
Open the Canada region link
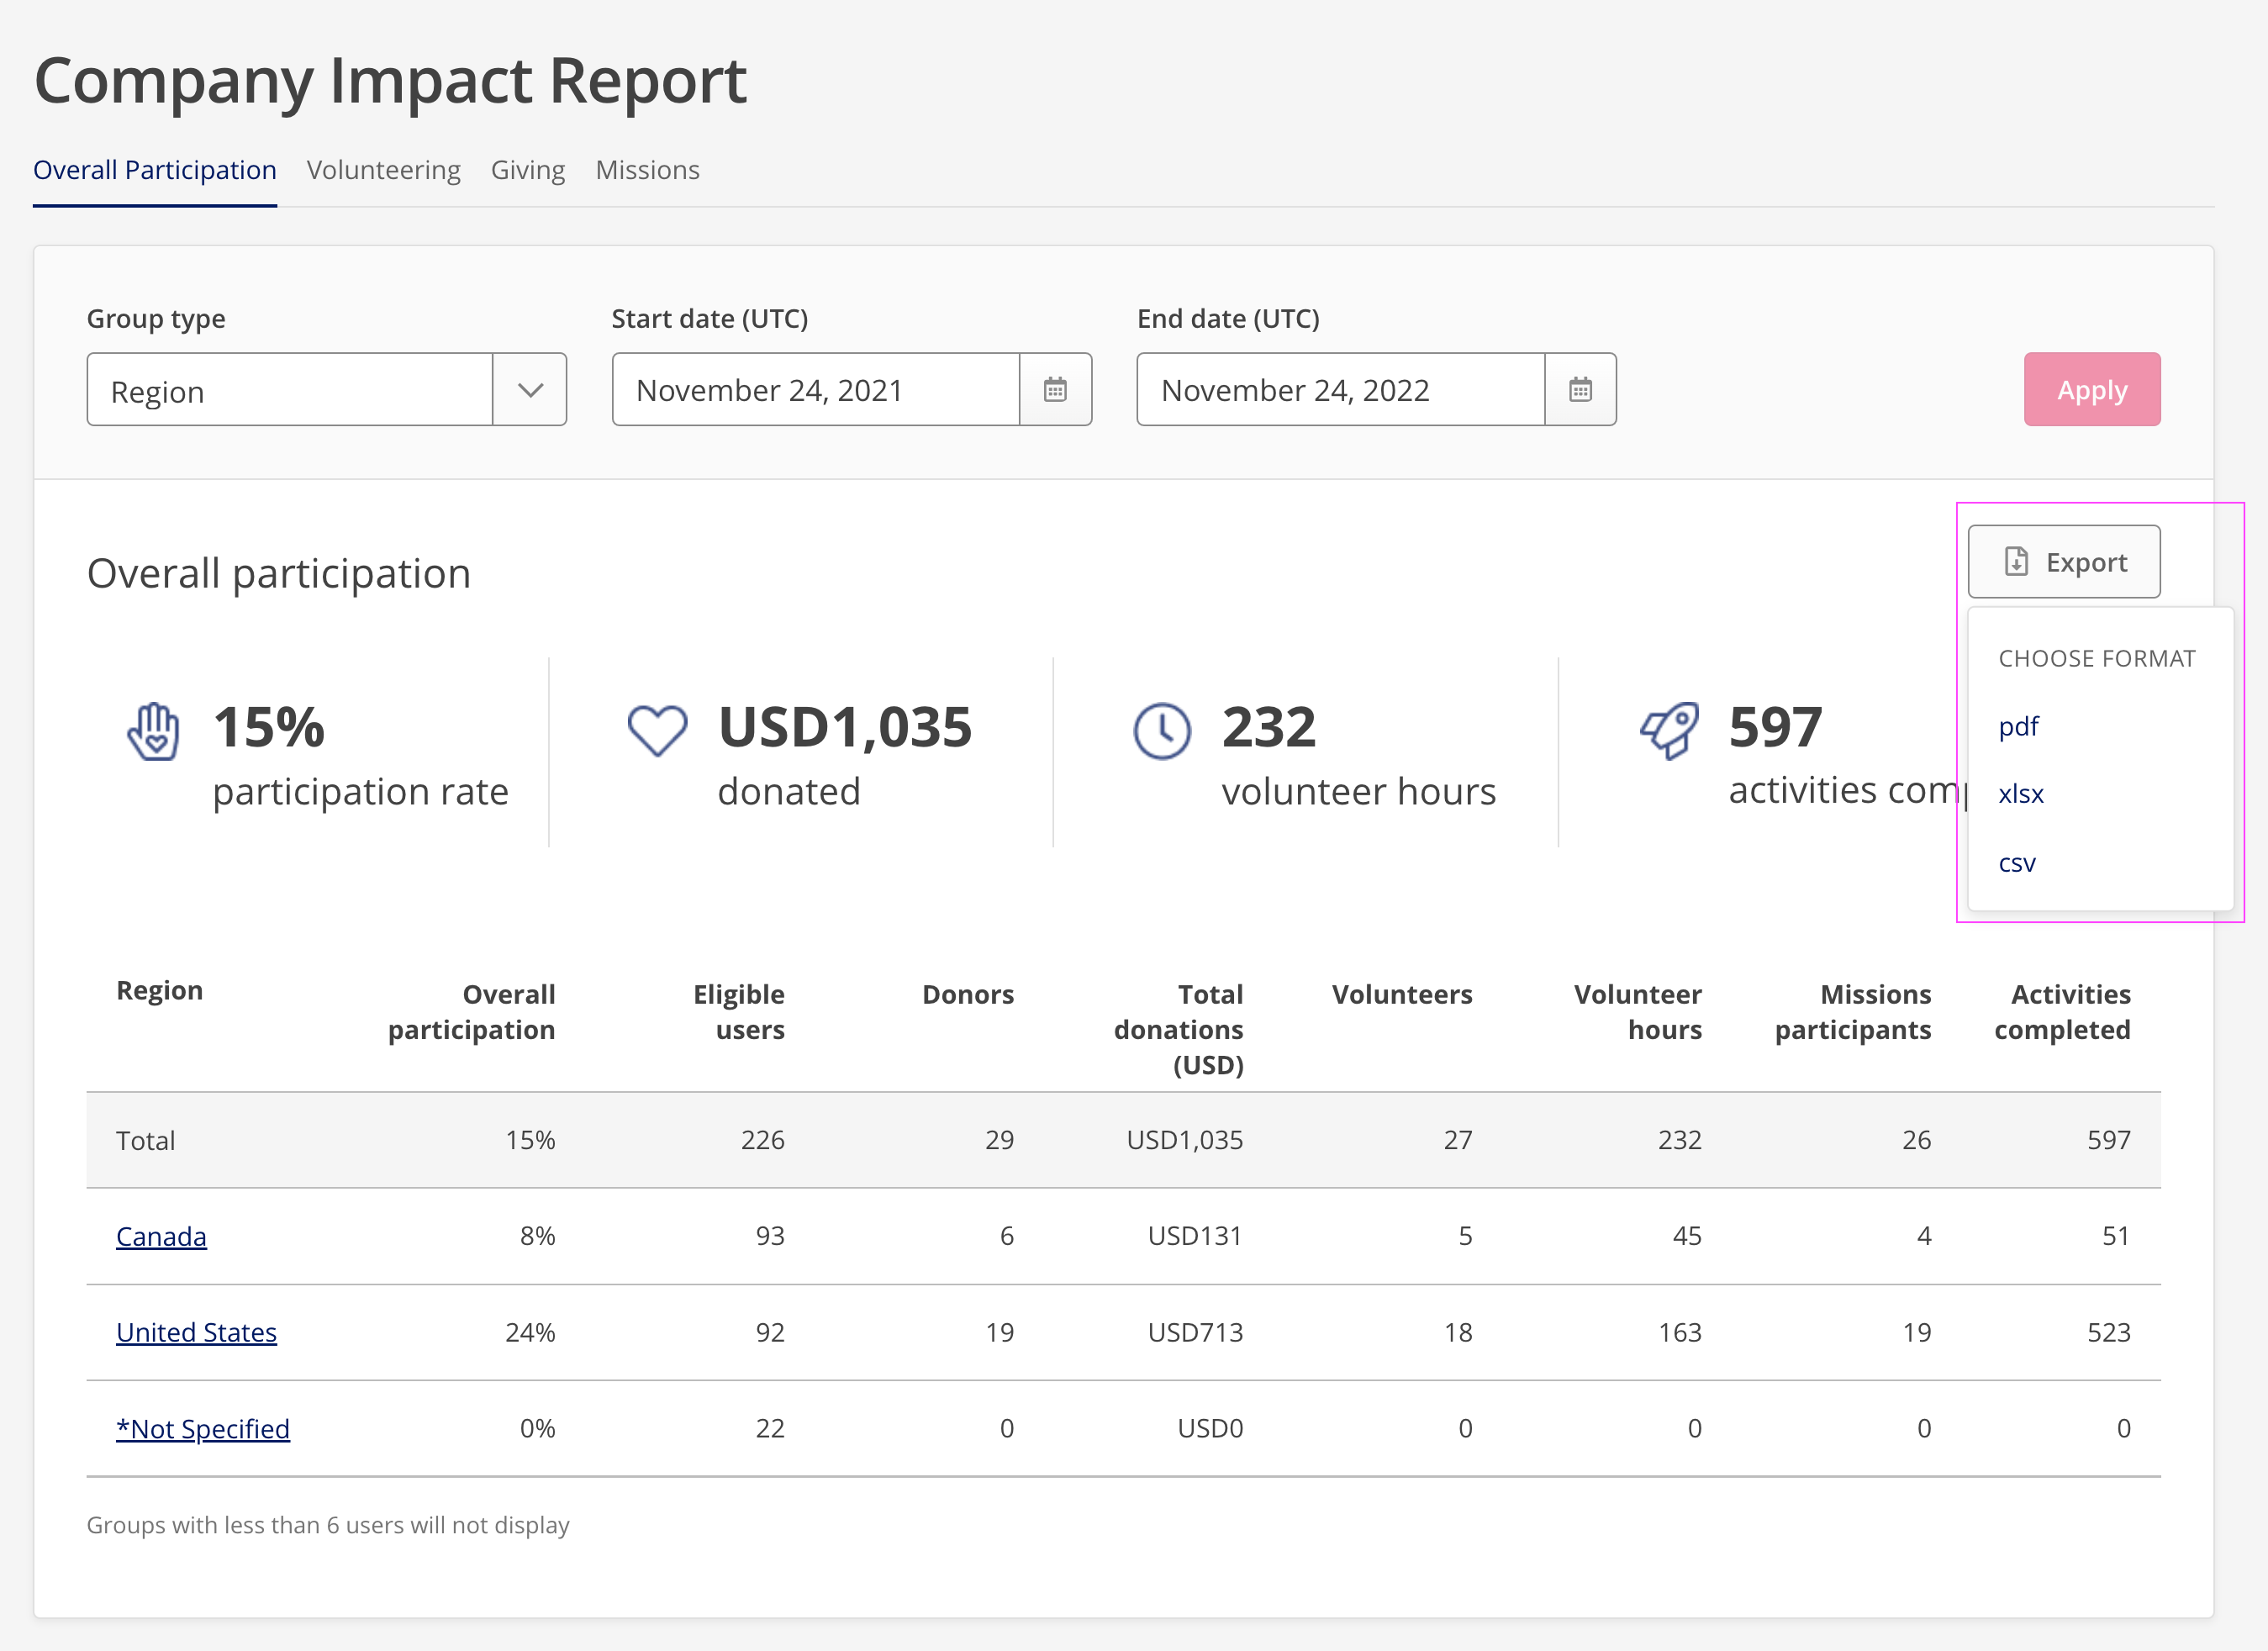(x=161, y=1237)
